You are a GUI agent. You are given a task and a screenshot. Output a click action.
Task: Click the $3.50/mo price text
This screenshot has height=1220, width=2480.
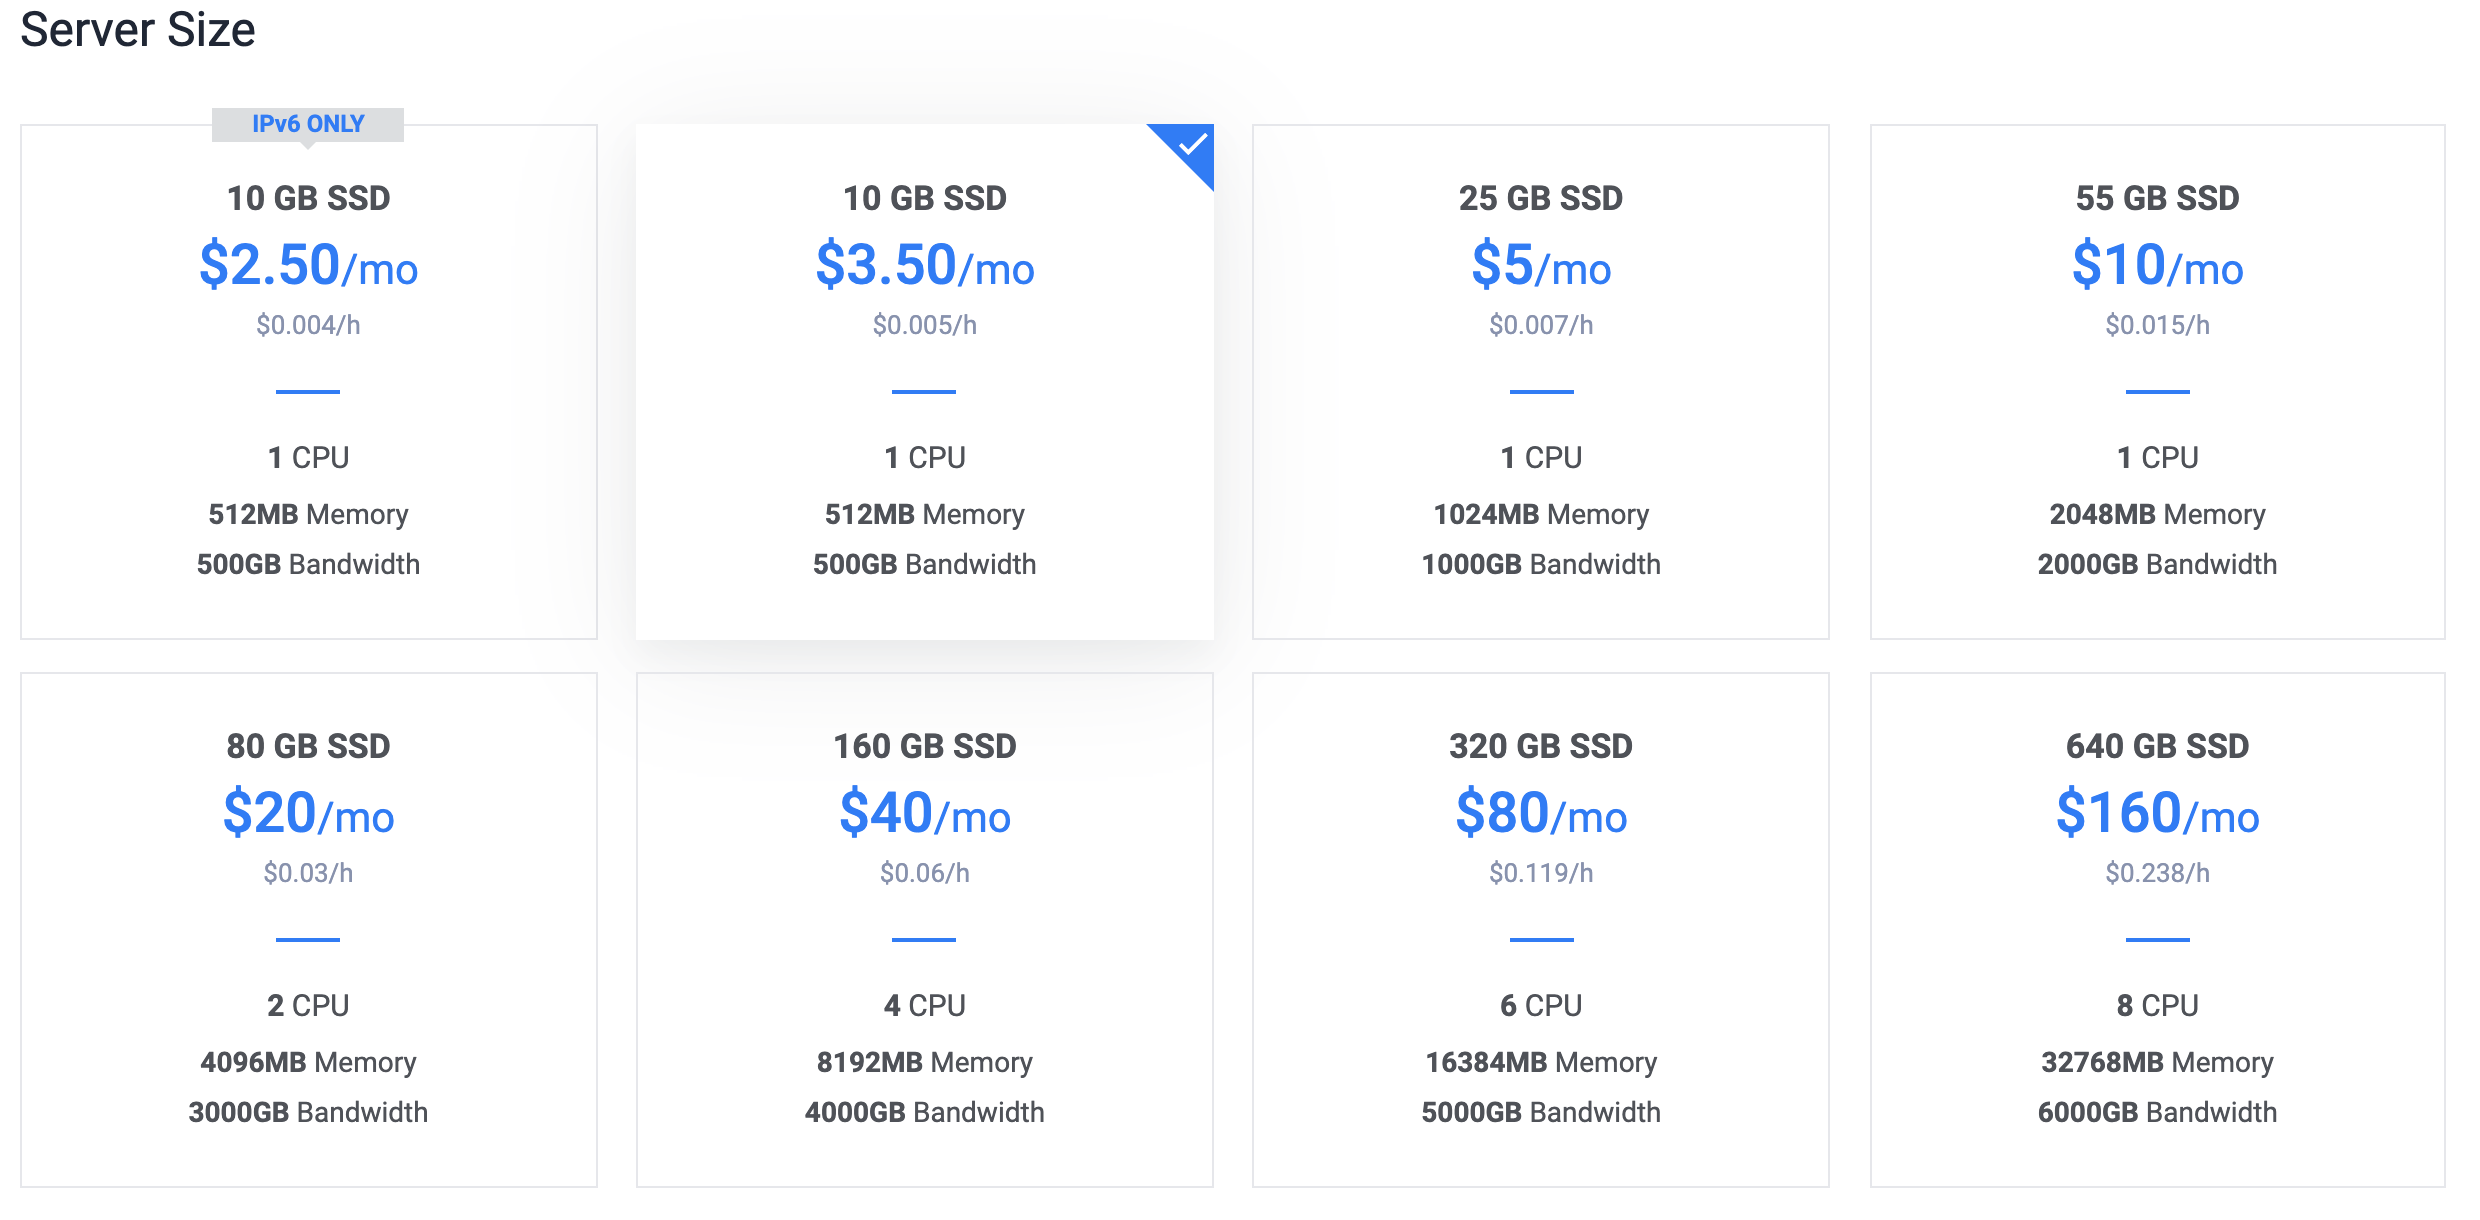[925, 265]
